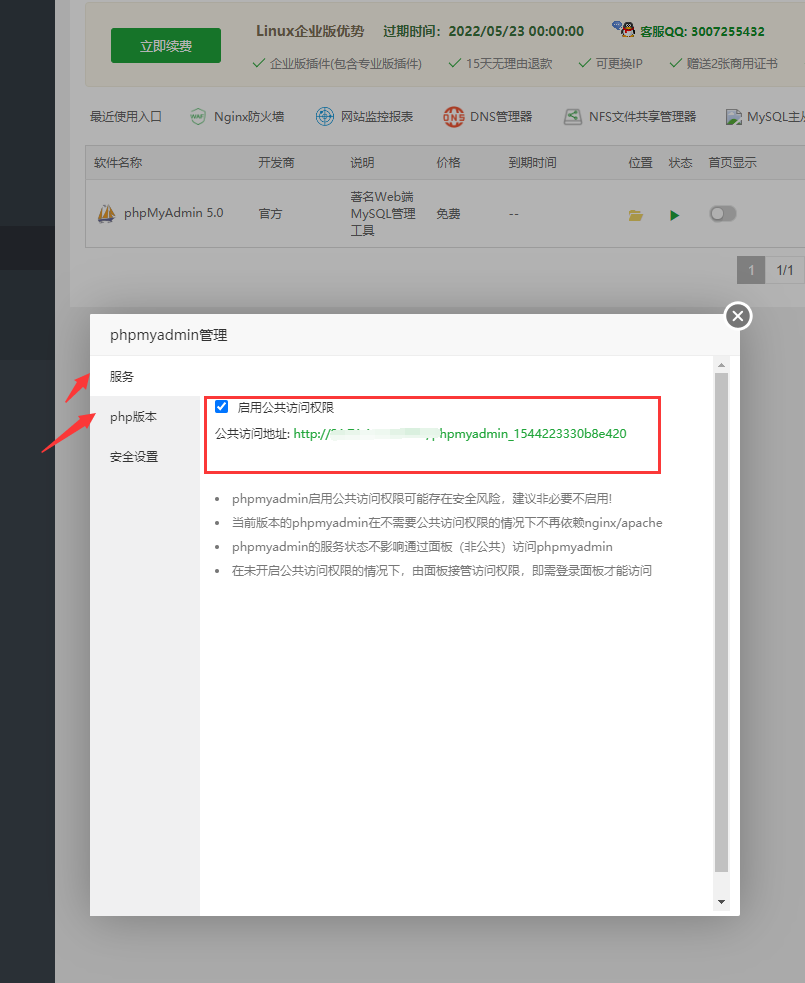Click dialog scrollbar down arrow

click(x=721, y=902)
